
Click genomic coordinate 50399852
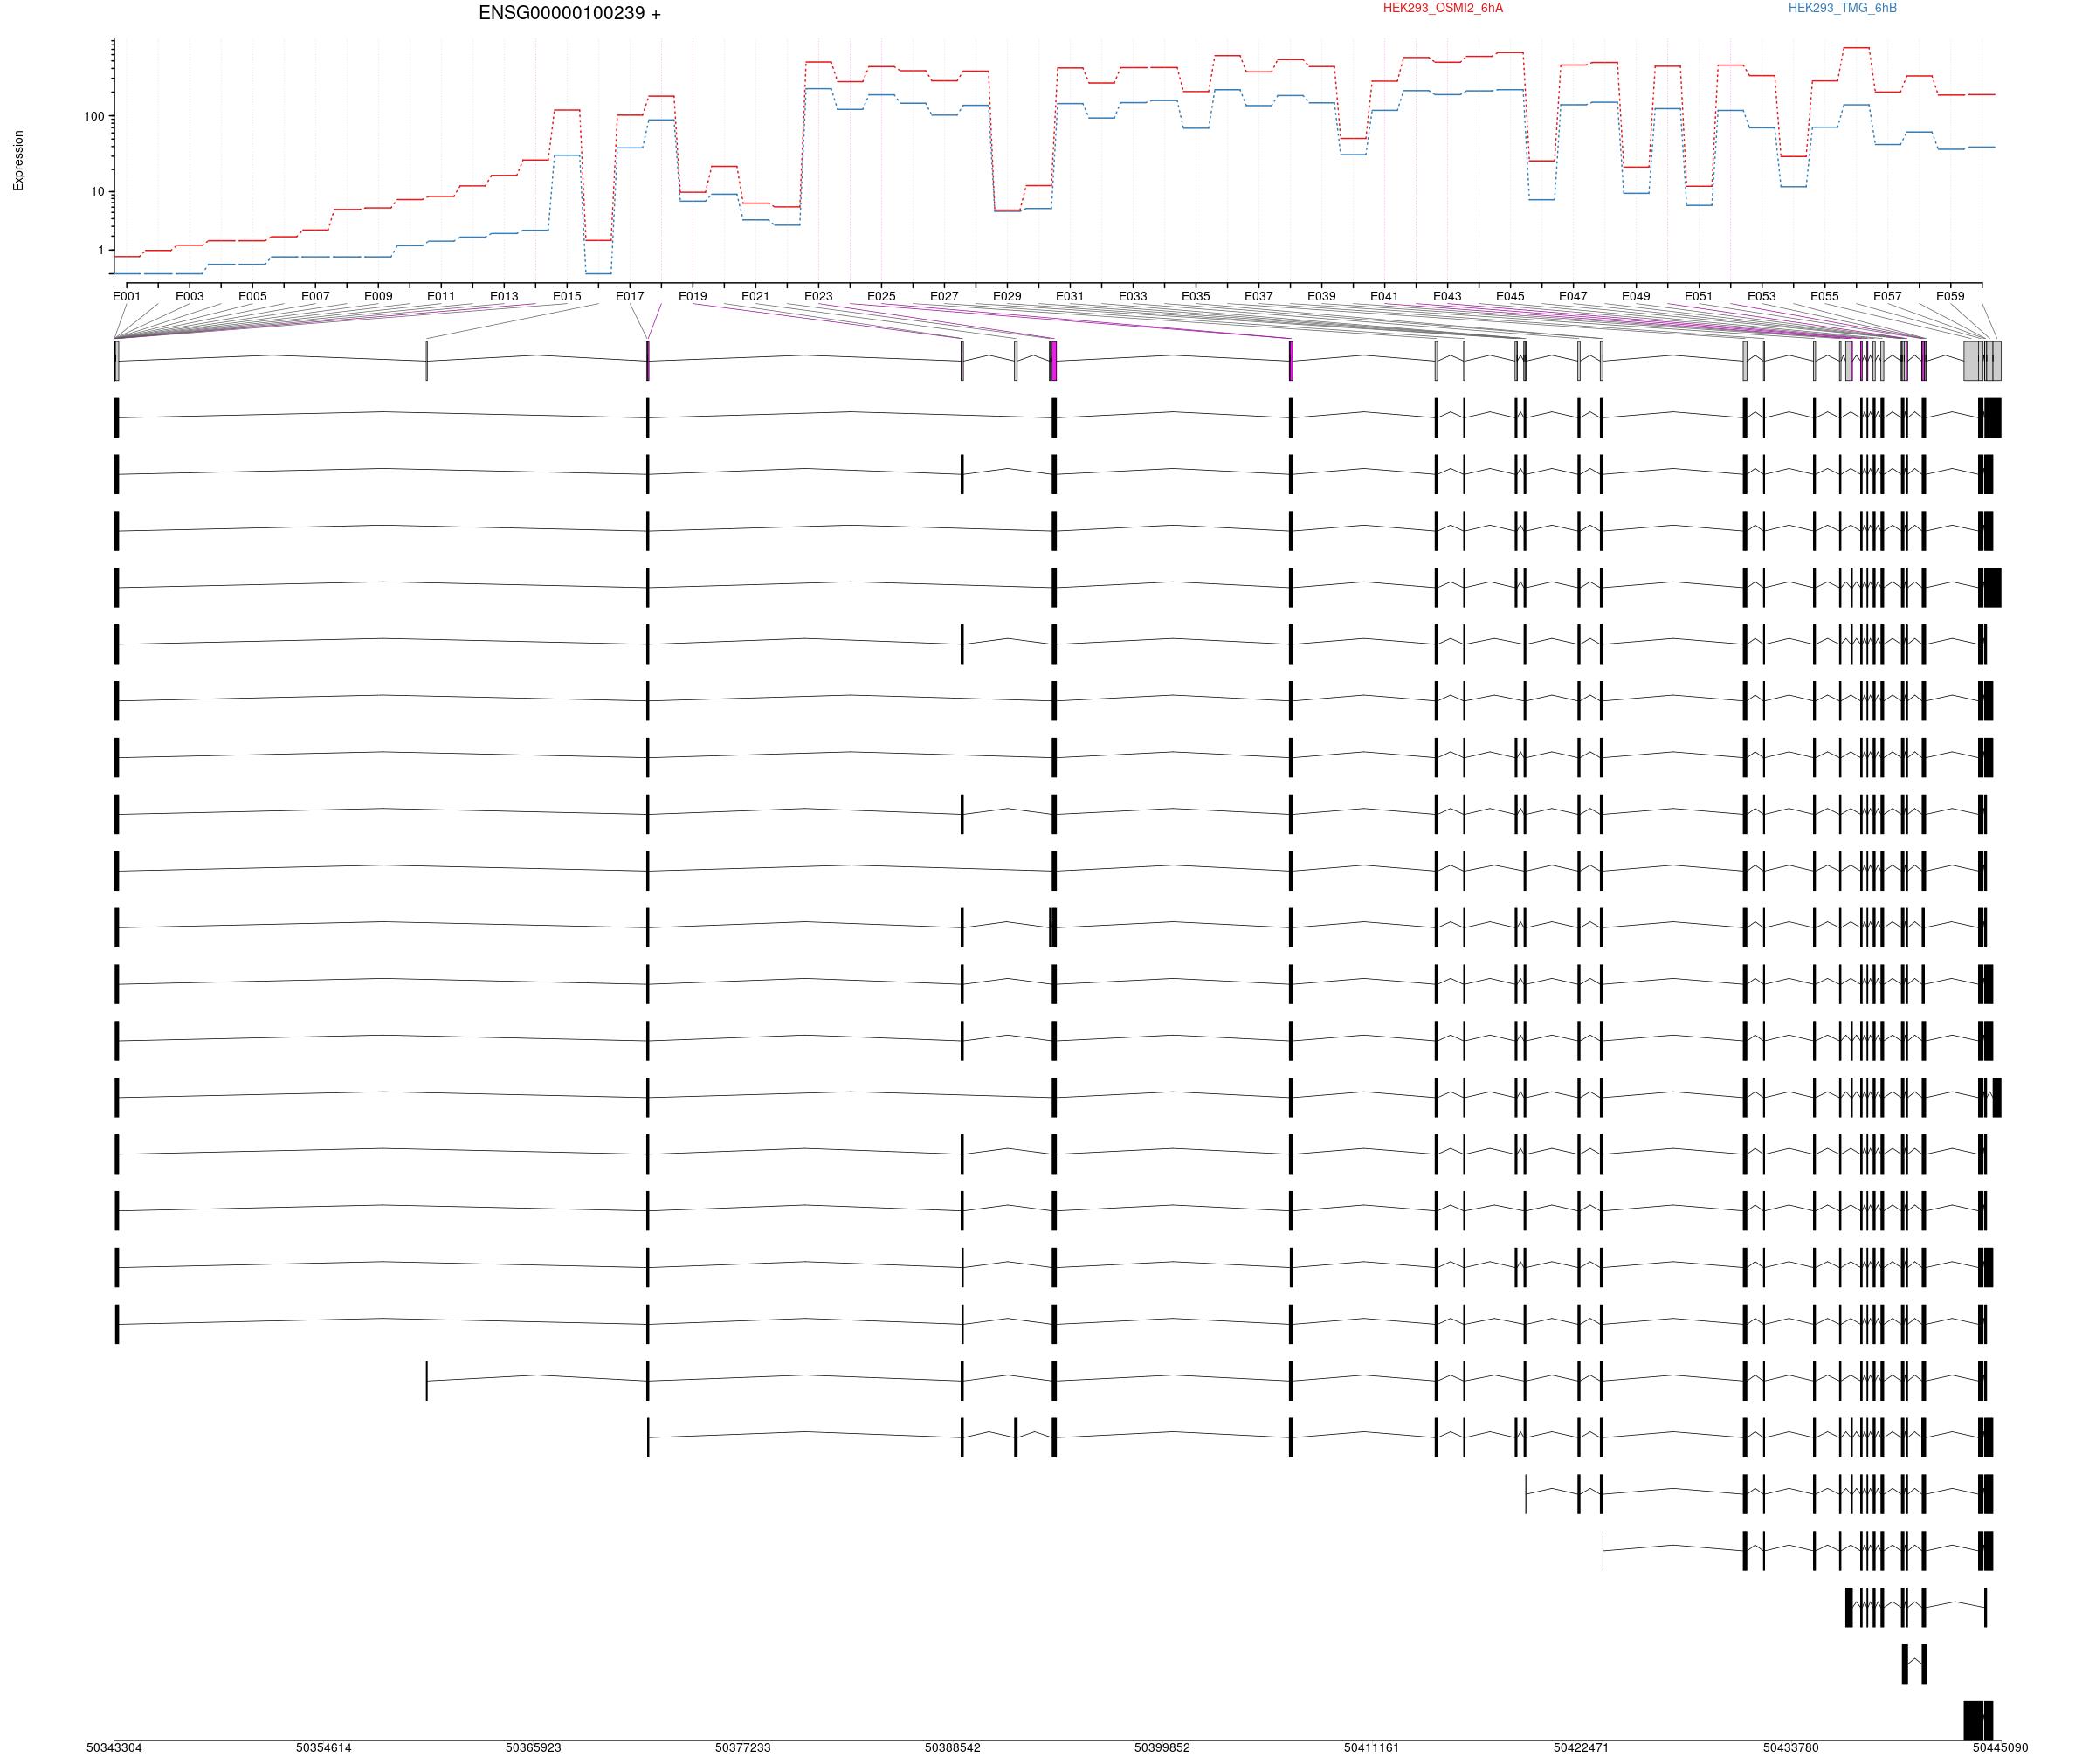pyautogui.click(x=1162, y=1748)
